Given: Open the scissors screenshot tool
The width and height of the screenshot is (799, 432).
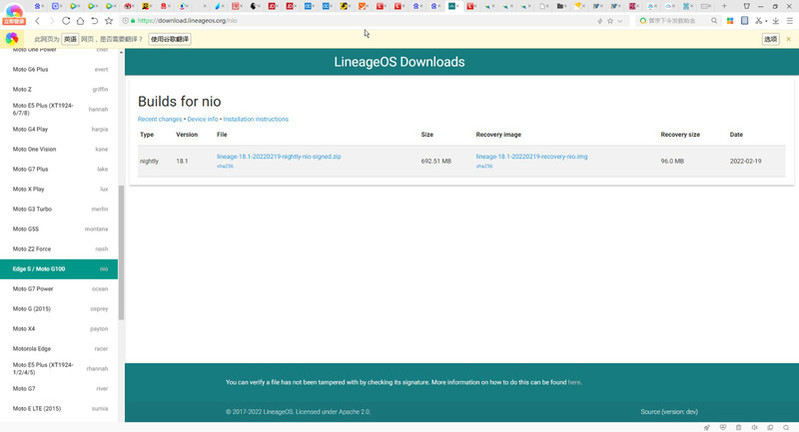Looking at the screenshot, I should click(758, 21).
